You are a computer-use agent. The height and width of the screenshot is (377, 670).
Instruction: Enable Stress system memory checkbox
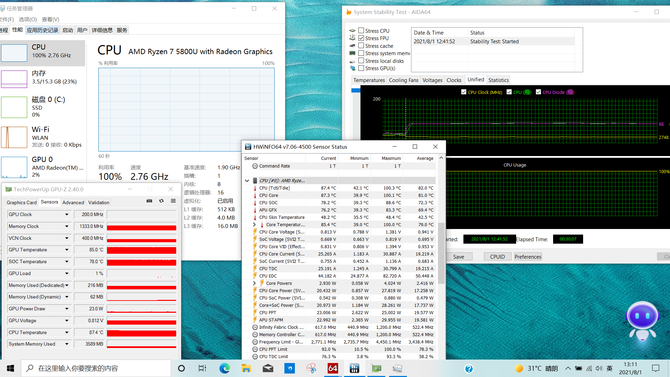pyautogui.click(x=361, y=53)
